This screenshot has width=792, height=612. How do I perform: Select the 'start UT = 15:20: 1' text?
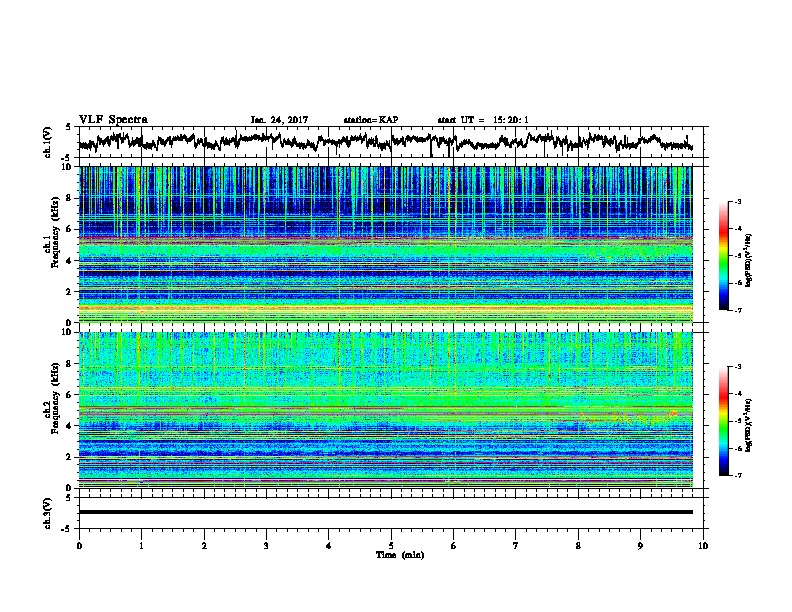pos(483,120)
